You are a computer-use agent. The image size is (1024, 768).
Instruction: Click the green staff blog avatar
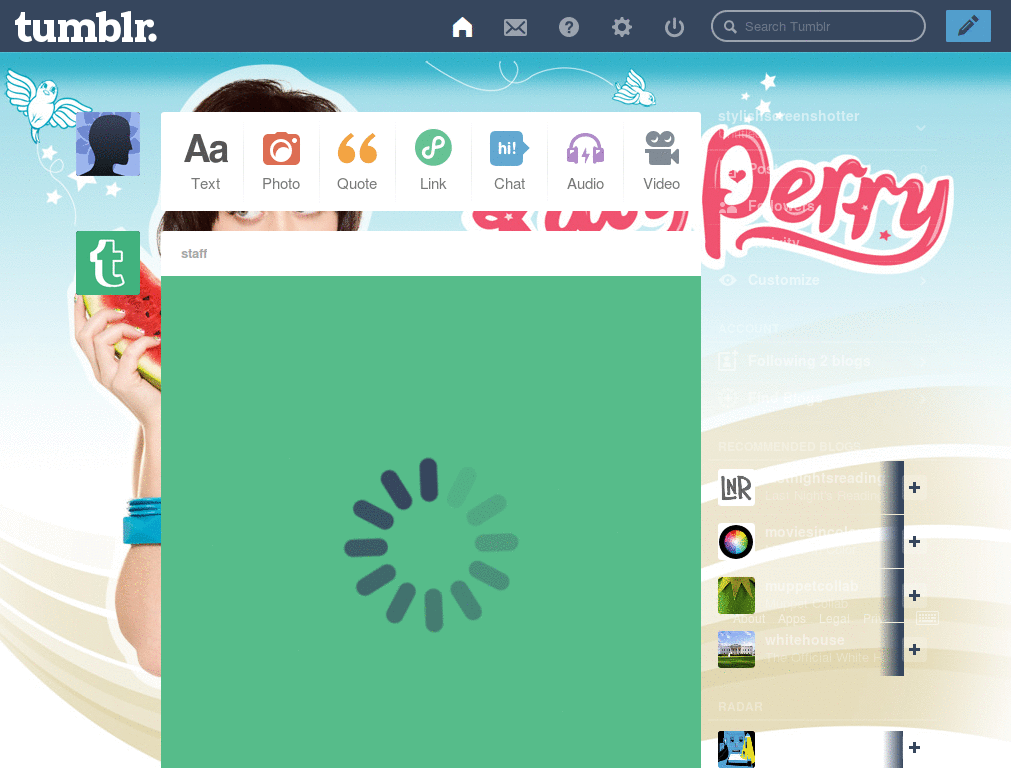coord(108,263)
